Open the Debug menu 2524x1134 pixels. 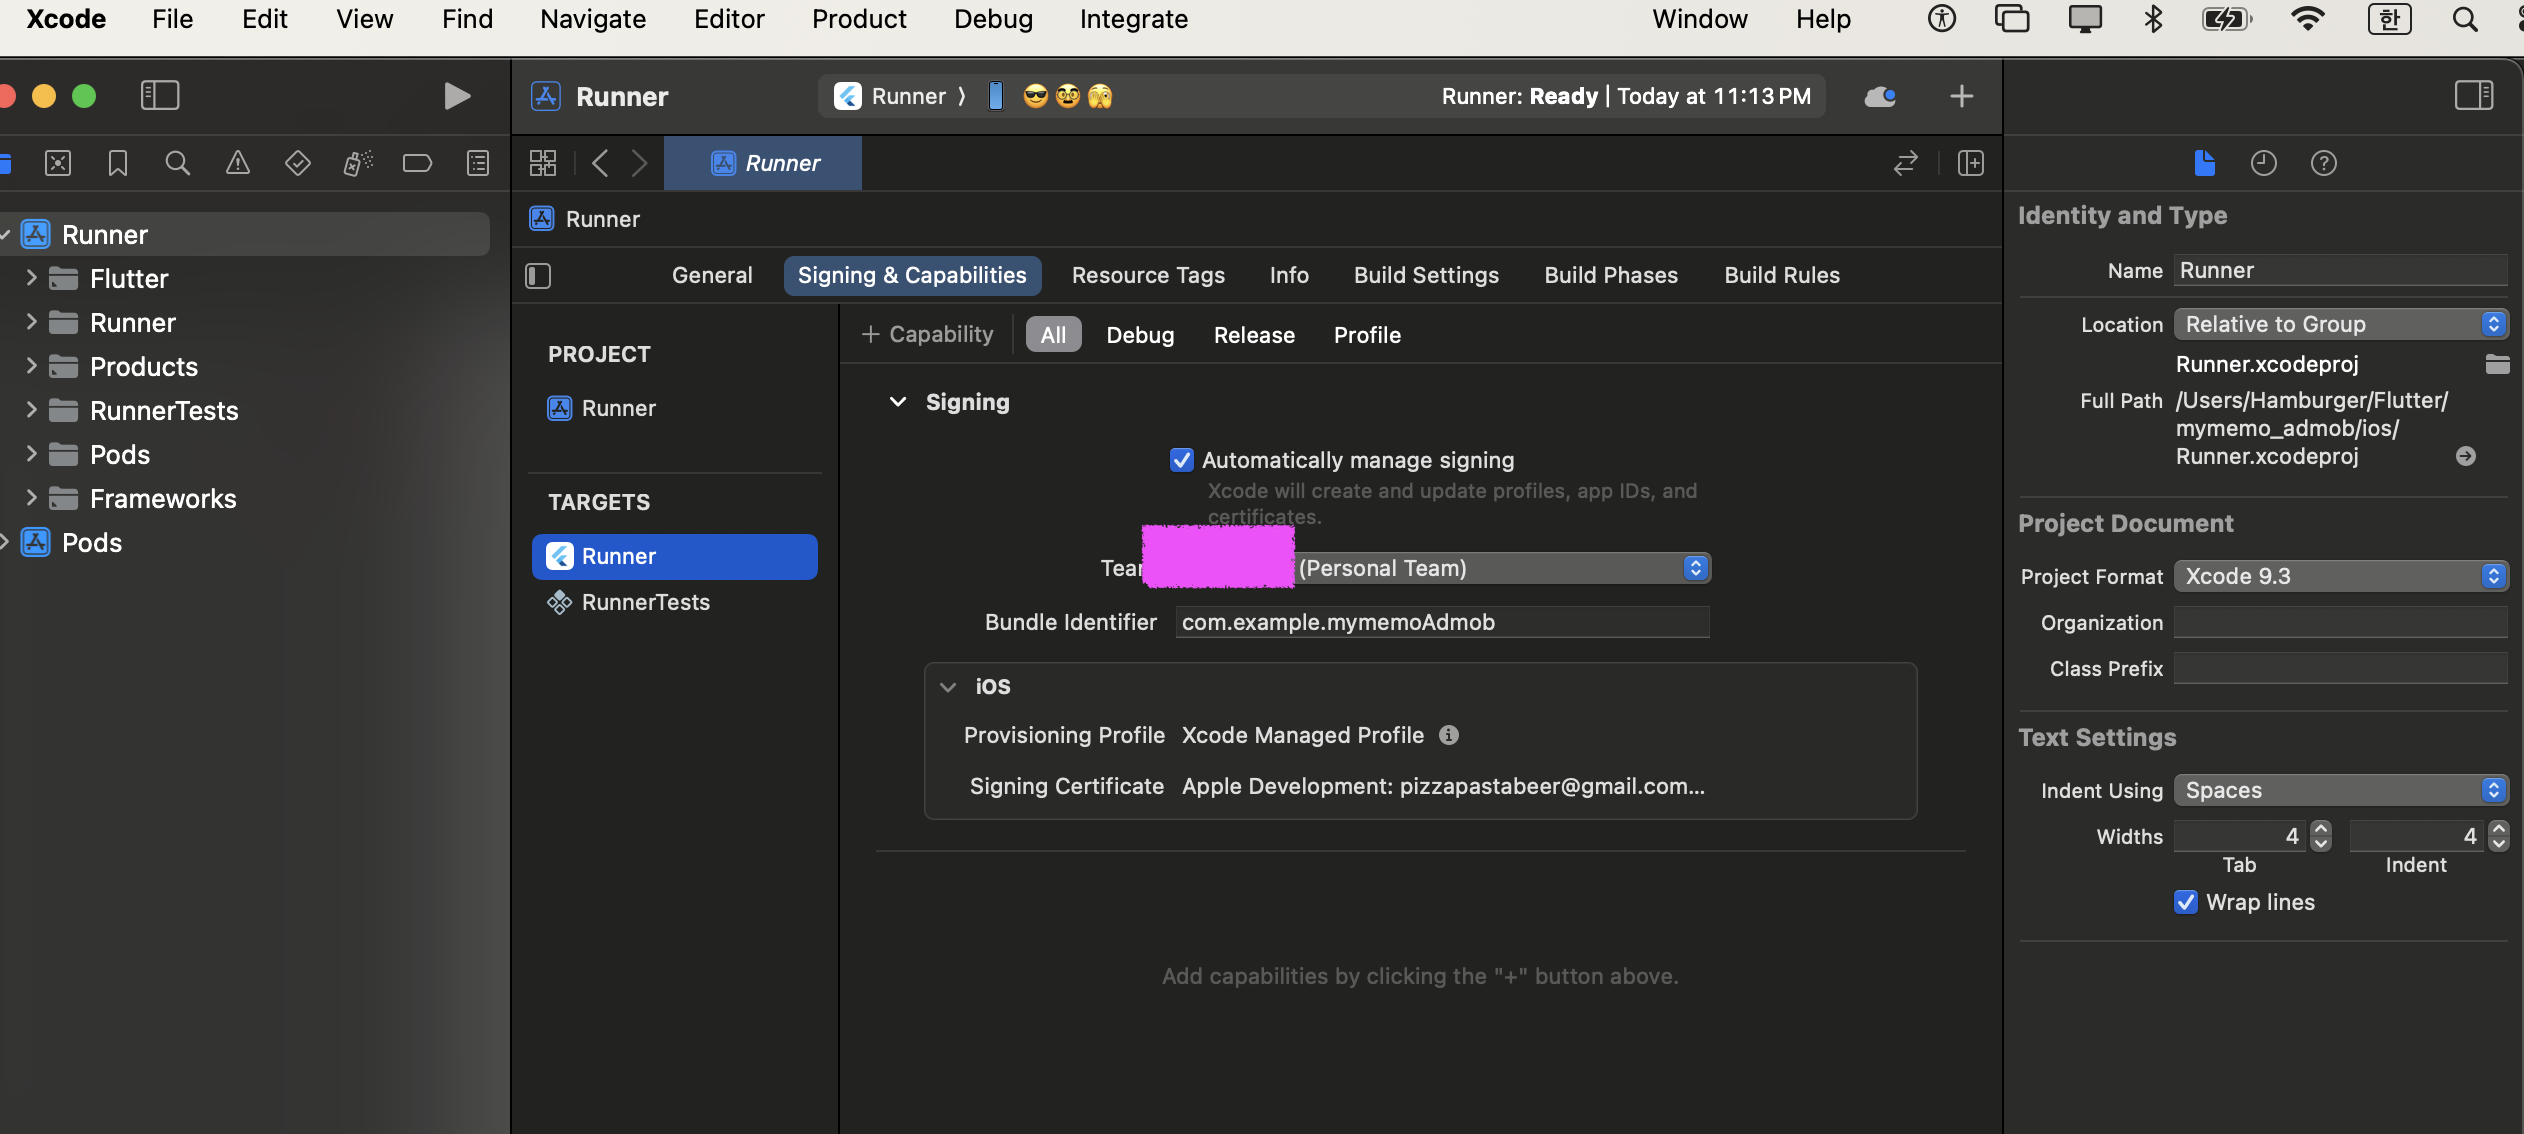point(993,19)
